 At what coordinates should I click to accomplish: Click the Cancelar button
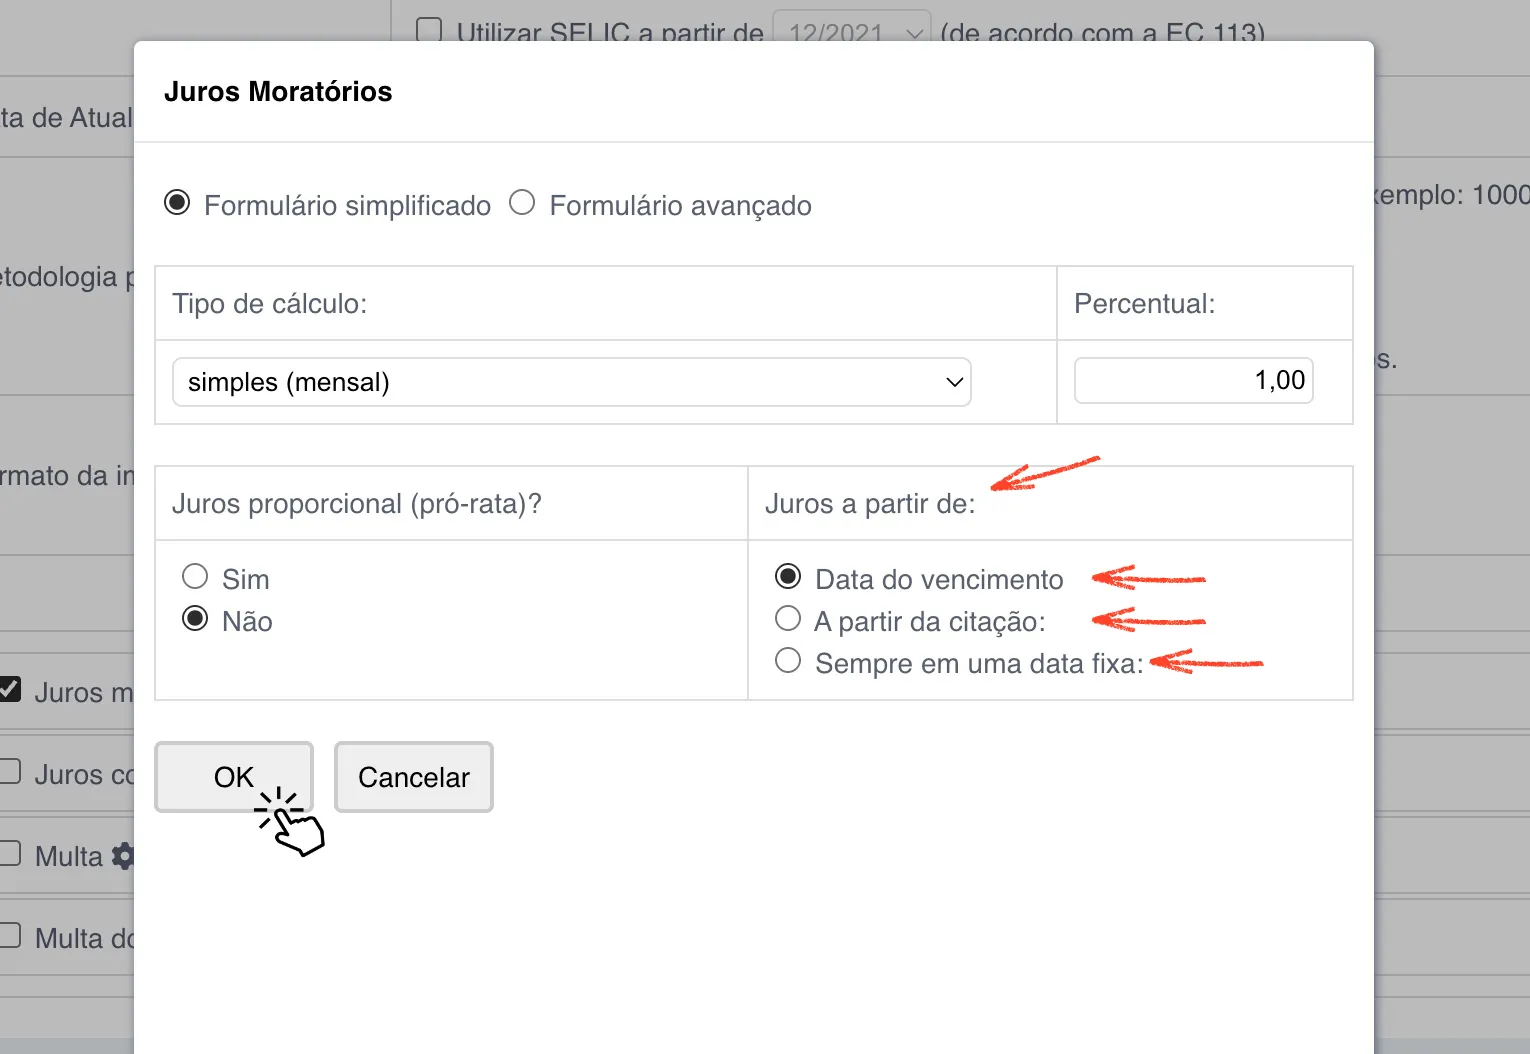coord(413,777)
